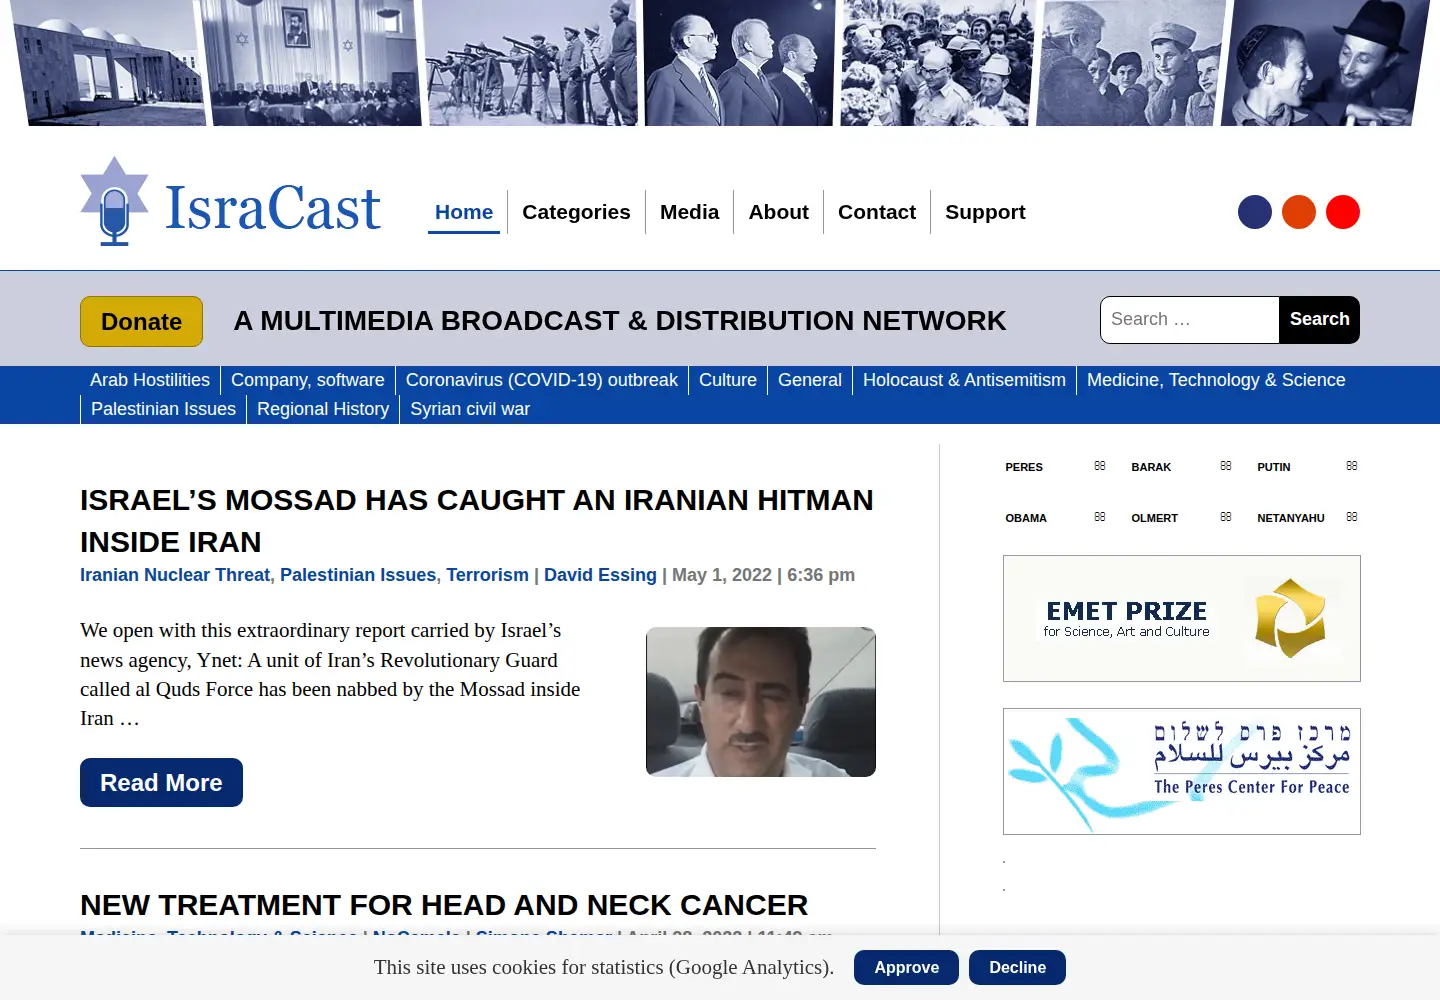Image resolution: width=1440 pixels, height=1000 pixels.
Task: Open the Company, software category
Action: [308, 380]
